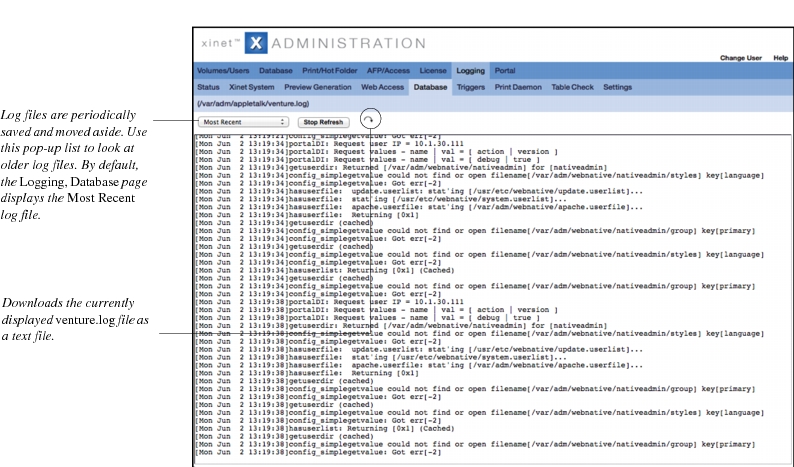
Task: Open the Most Recent log file dropdown
Action: pyautogui.click(x=243, y=122)
